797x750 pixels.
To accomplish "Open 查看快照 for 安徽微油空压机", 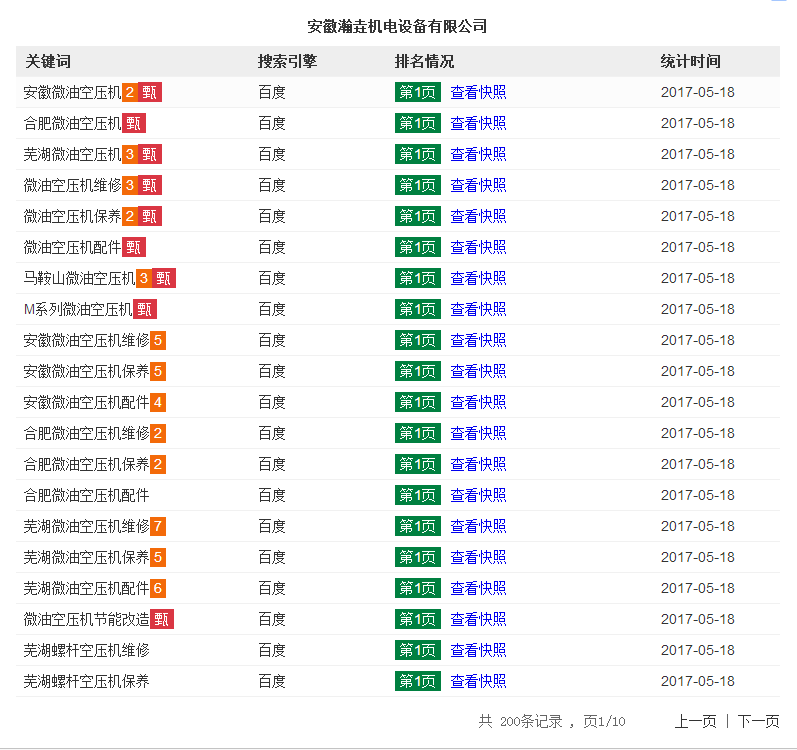I will pyautogui.click(x=478, y=92).
